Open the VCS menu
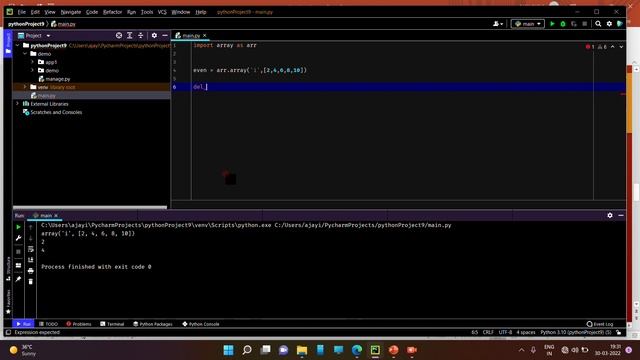This screenshot has width=640, height=360. 162,12
